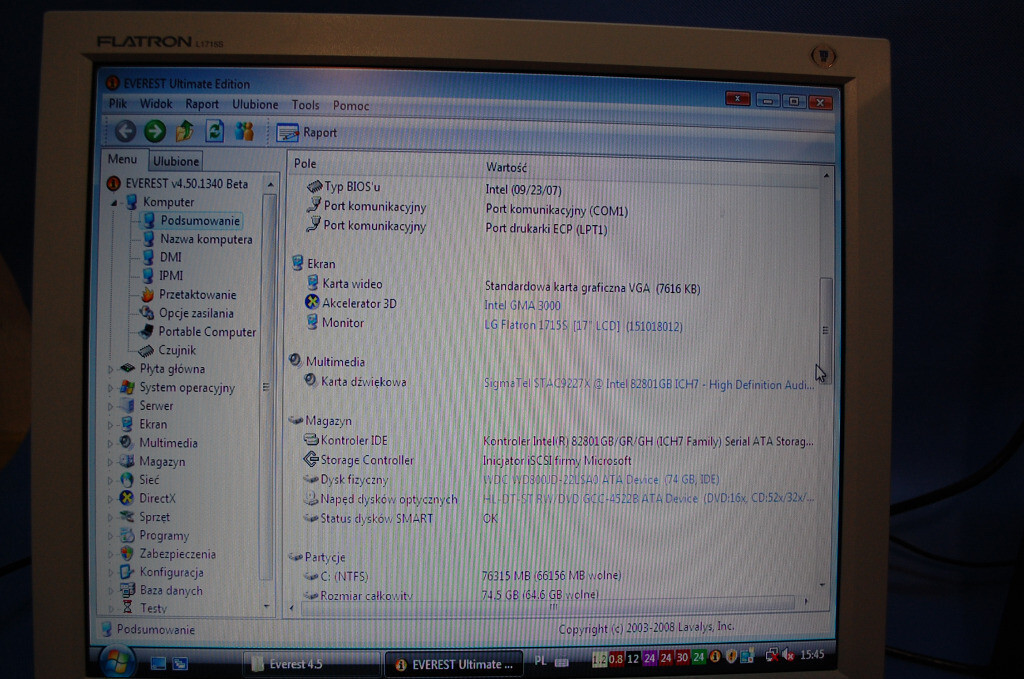1024x679 pixels.
Task: Refresh the page with the Refresh toolbar icon
Action: point(215,131)
